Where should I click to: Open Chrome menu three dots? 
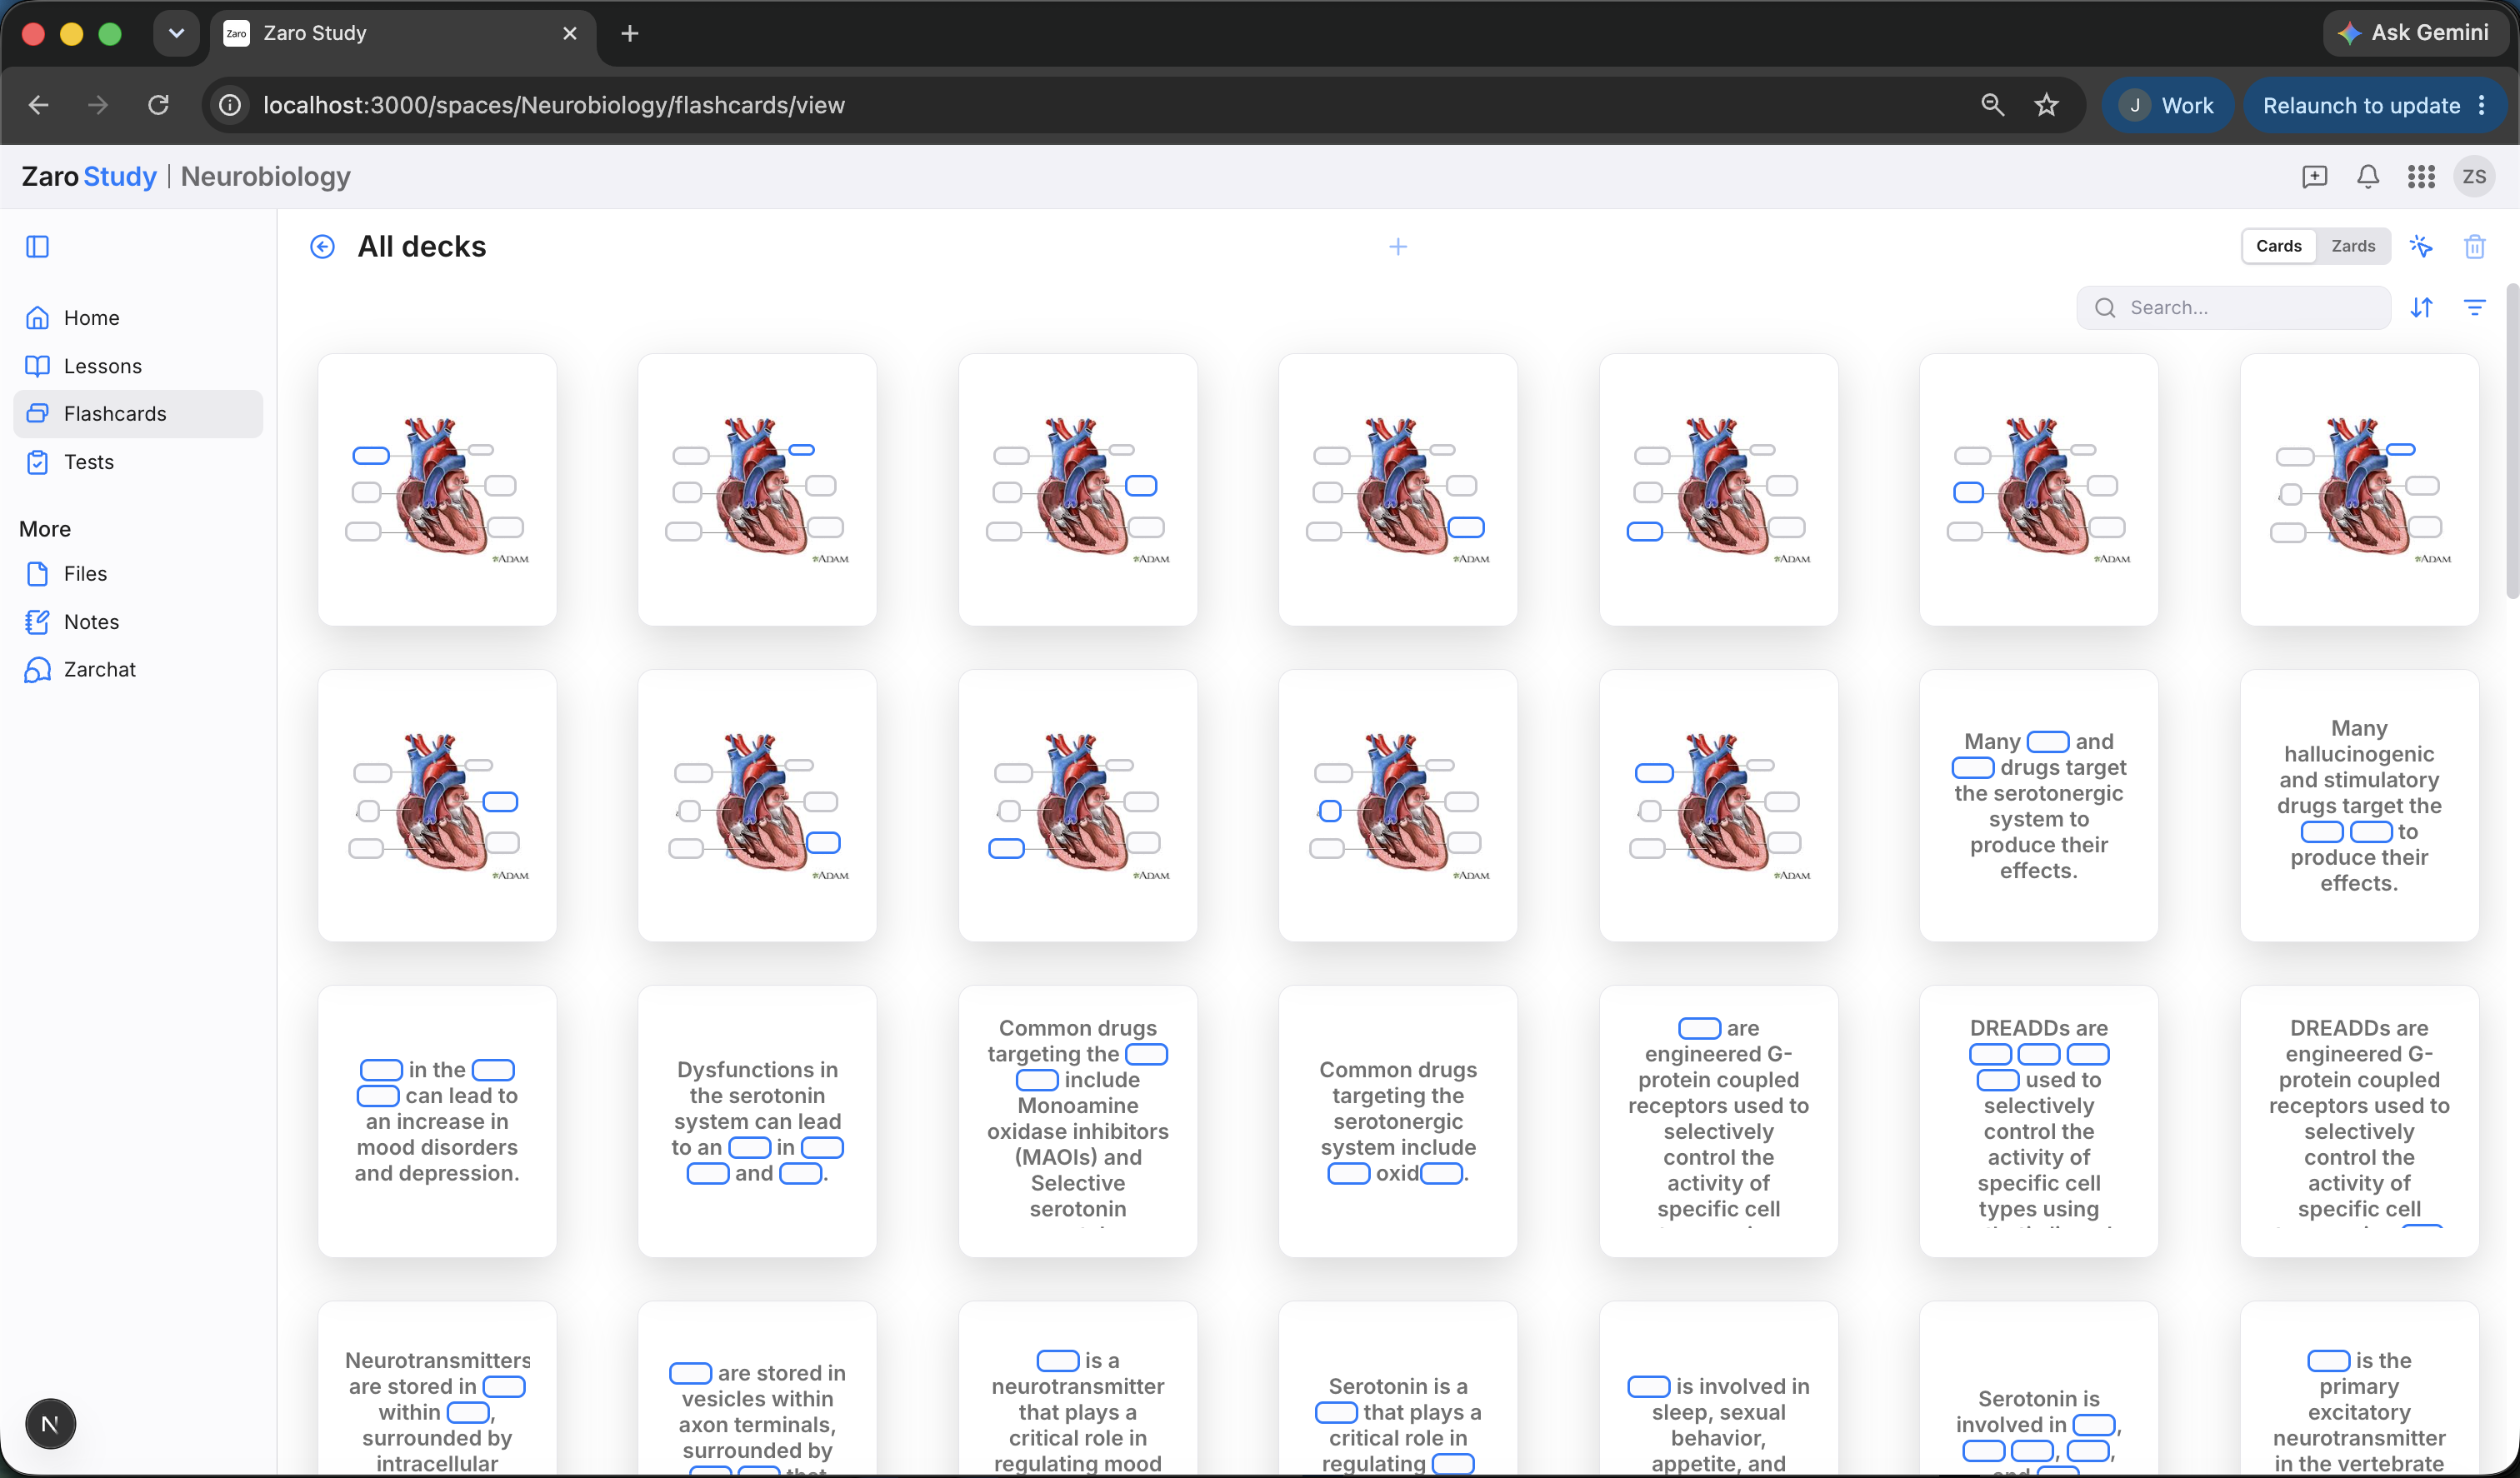(2482, 105)
